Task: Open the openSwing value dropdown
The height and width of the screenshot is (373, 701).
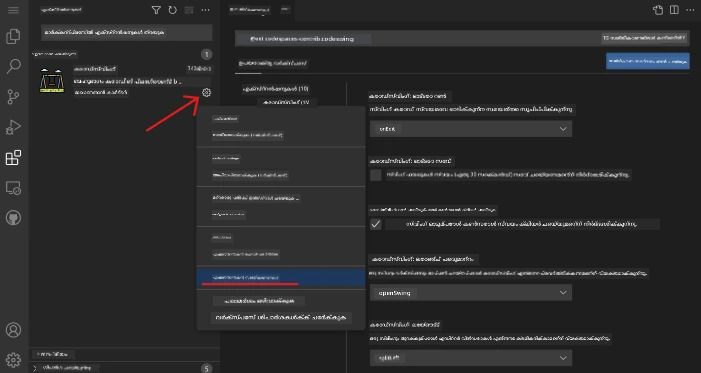Action: click(471, 292)
